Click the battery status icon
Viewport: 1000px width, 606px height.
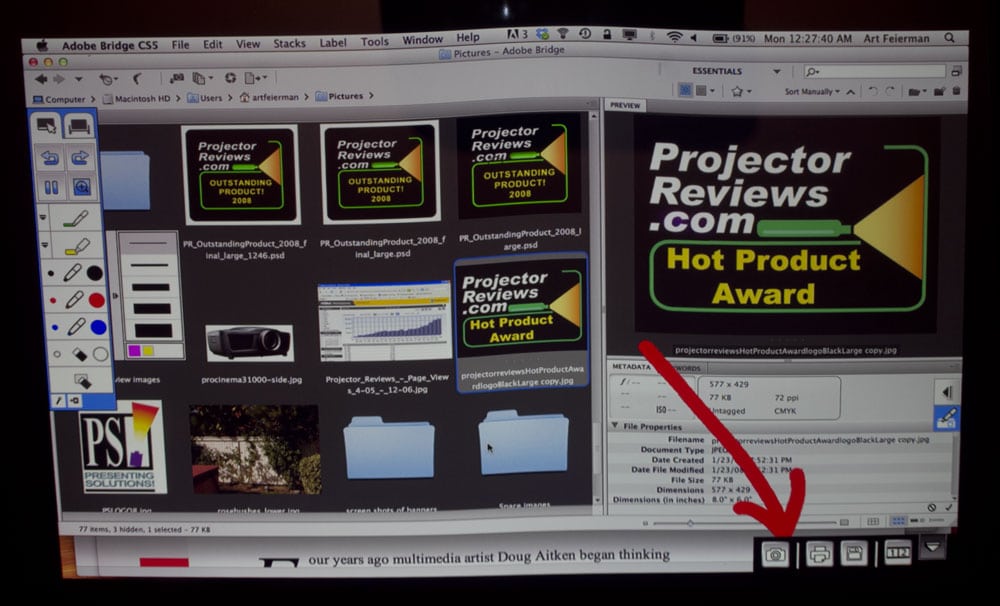tap(720, 38)
